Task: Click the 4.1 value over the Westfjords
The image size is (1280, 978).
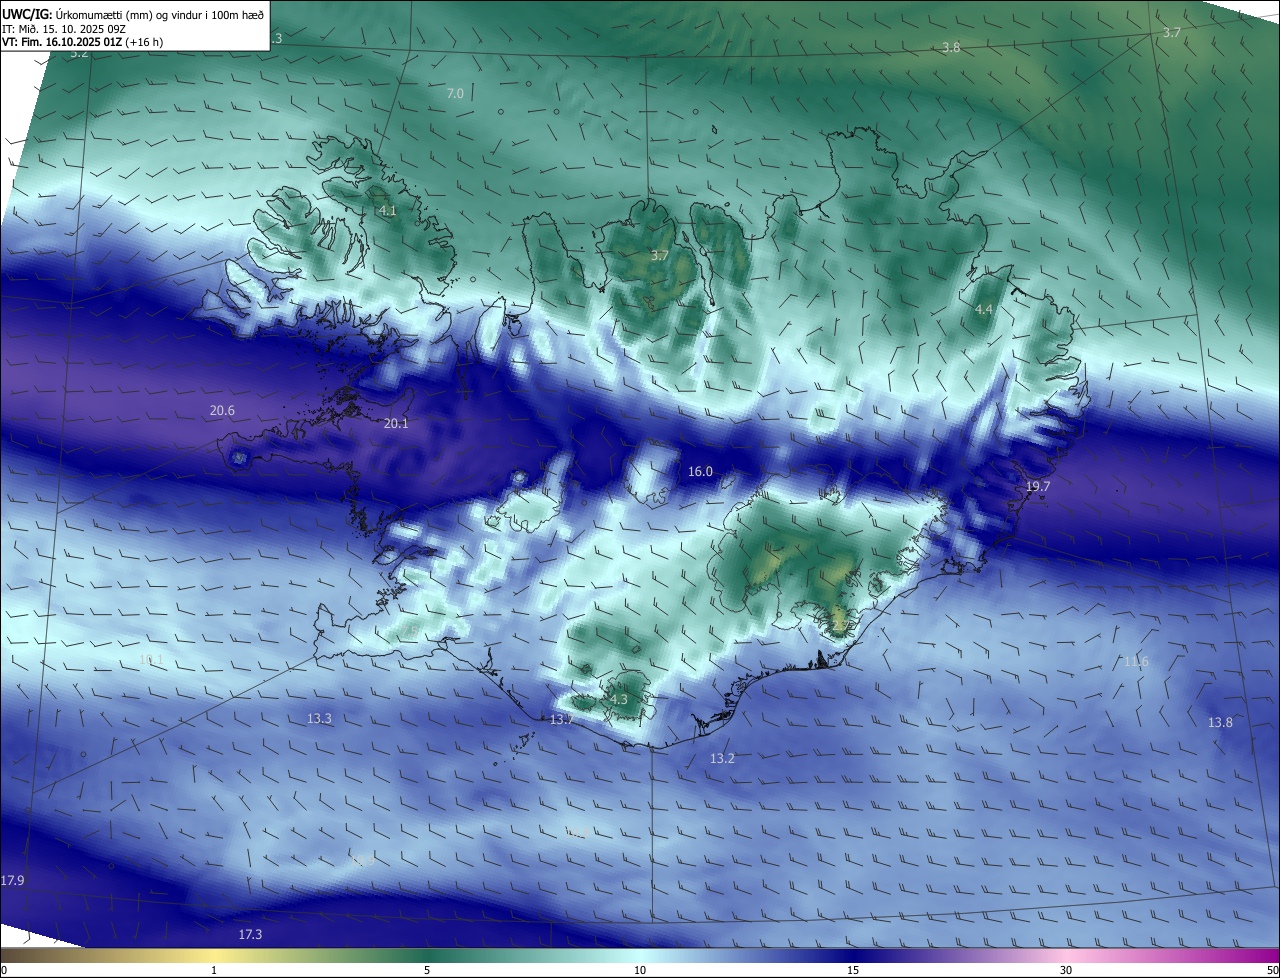Action: pyautogui.click(x=388, y=211)
